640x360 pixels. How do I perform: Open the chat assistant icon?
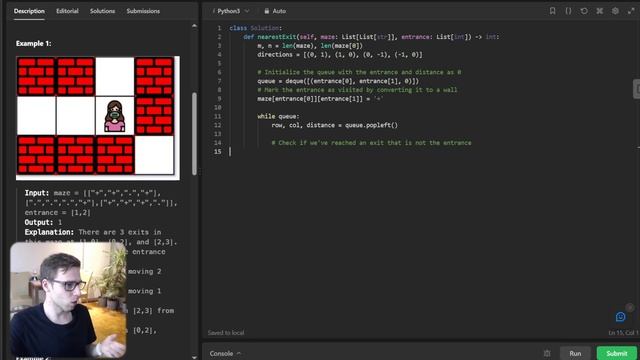620,317
